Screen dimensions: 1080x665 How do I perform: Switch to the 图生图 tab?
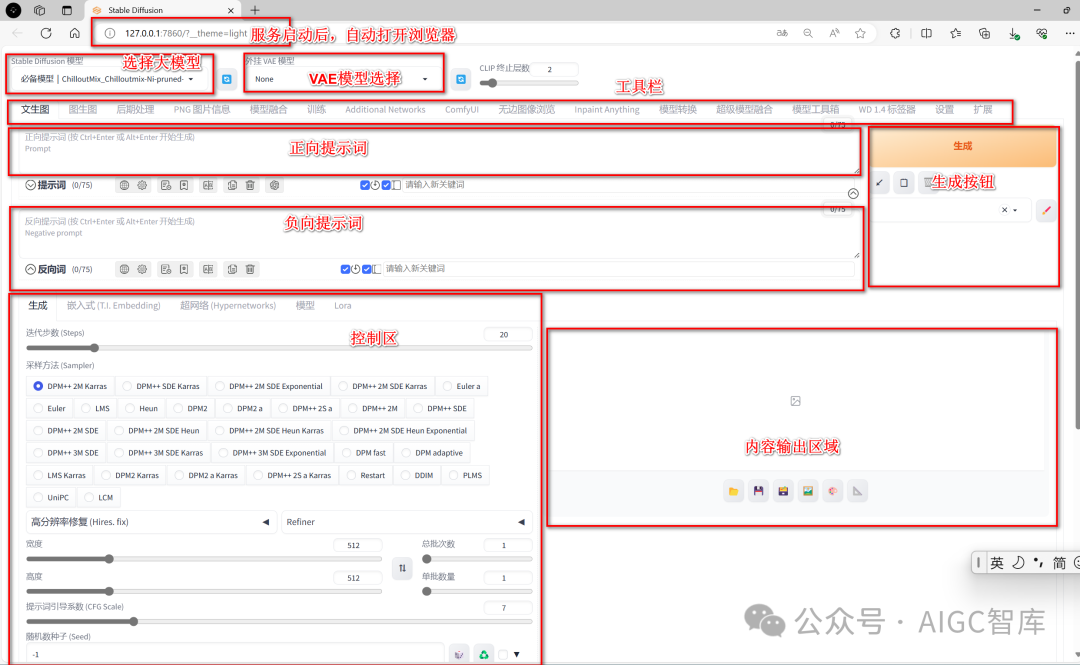click(83, 110)
